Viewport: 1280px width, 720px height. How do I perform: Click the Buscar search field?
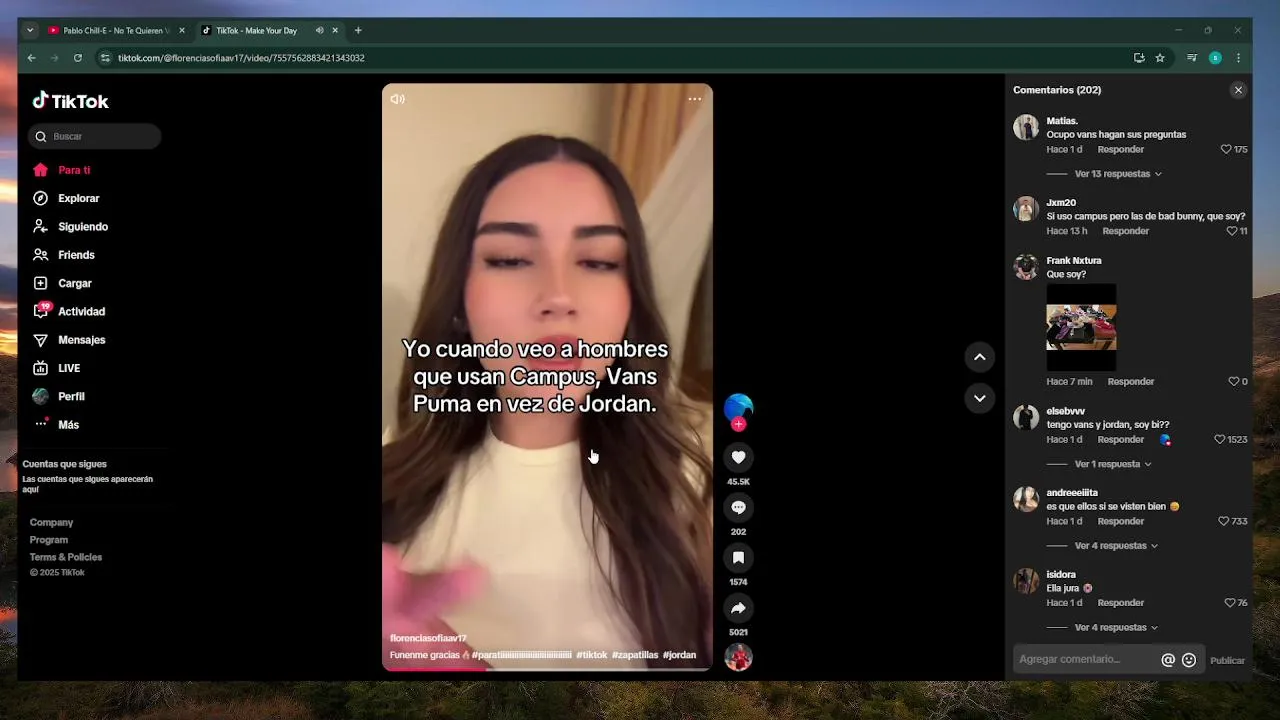pos(94,136)
